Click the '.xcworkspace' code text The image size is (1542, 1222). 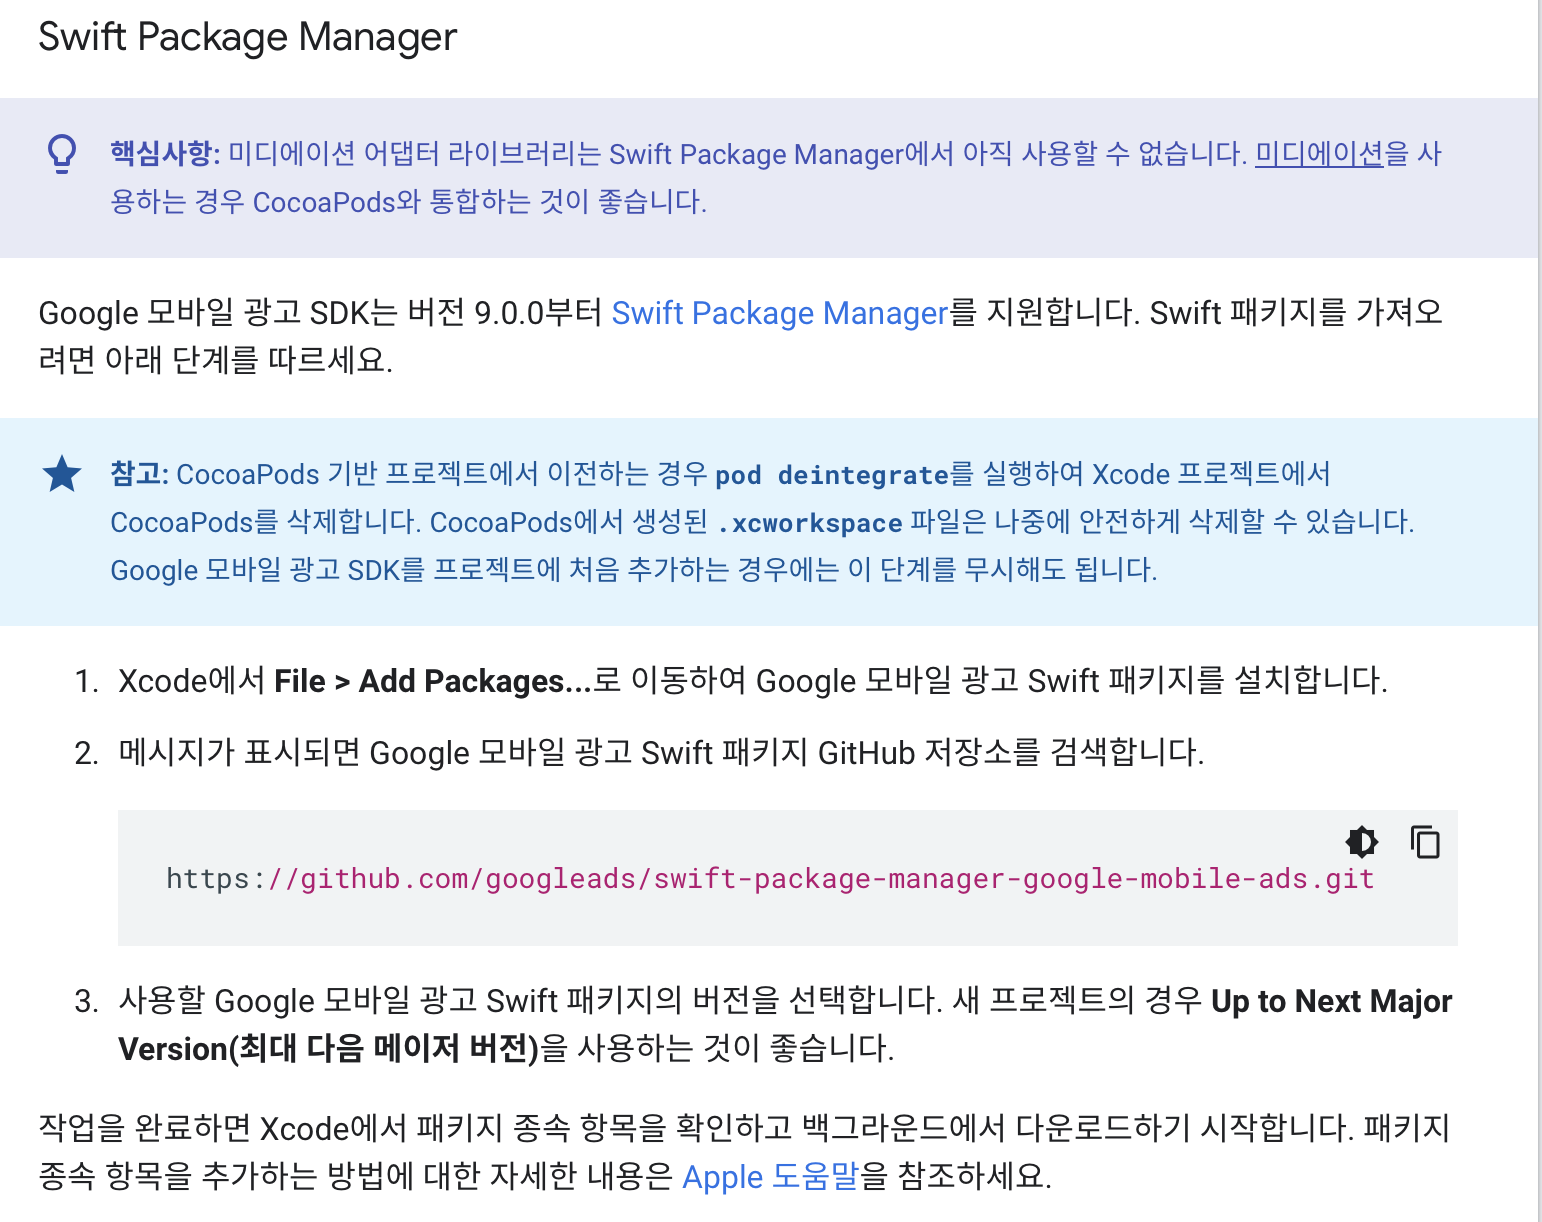(810, 523)
